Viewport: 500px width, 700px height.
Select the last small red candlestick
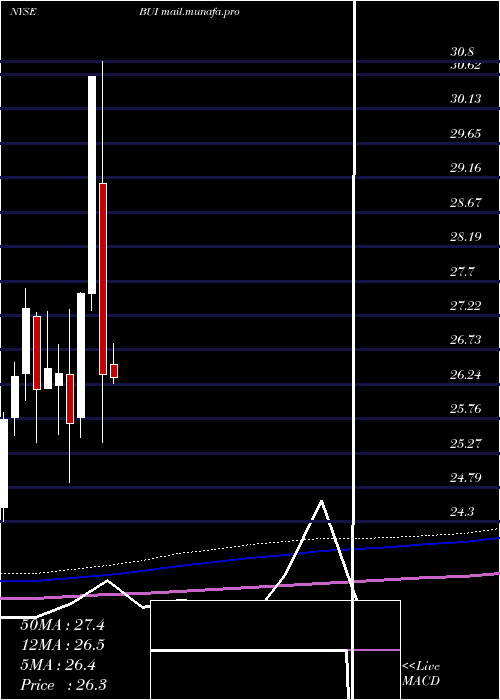click(114, 371)
